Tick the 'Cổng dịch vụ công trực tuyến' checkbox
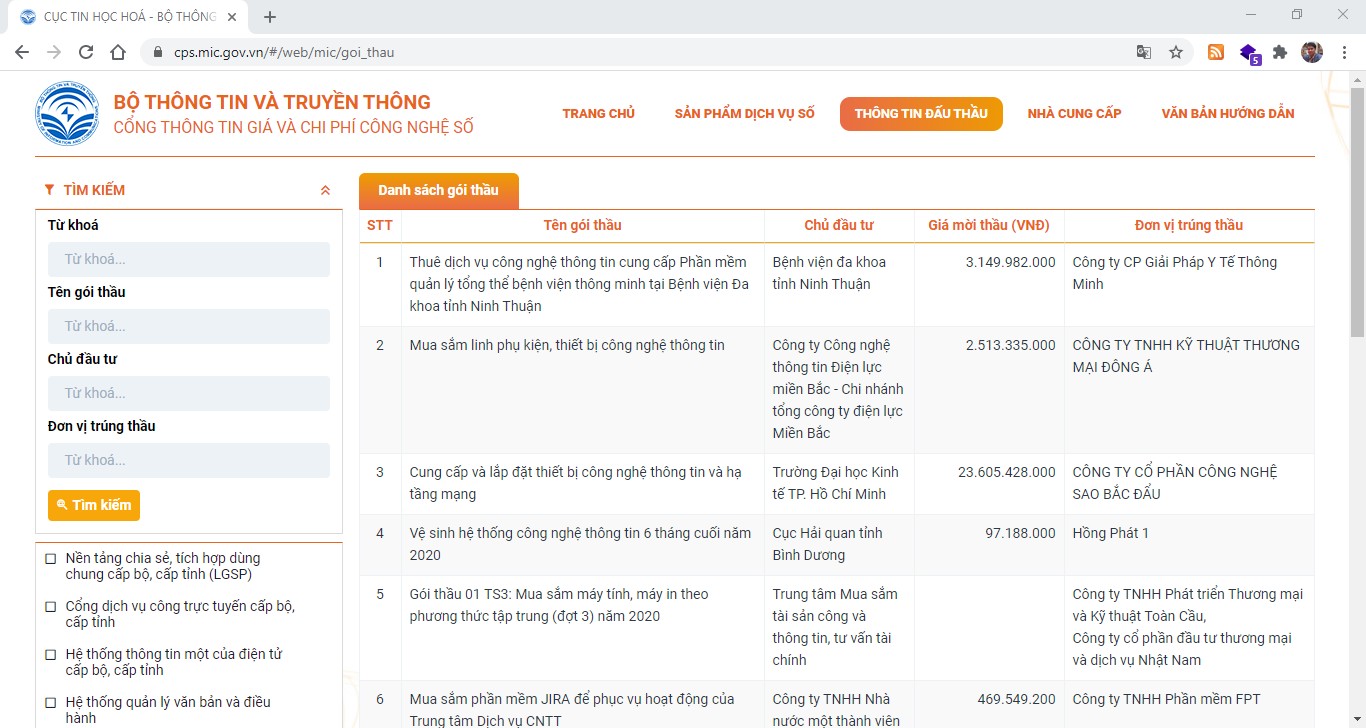The height and width of the screenshot is (728, 1366). click(51, 607)
